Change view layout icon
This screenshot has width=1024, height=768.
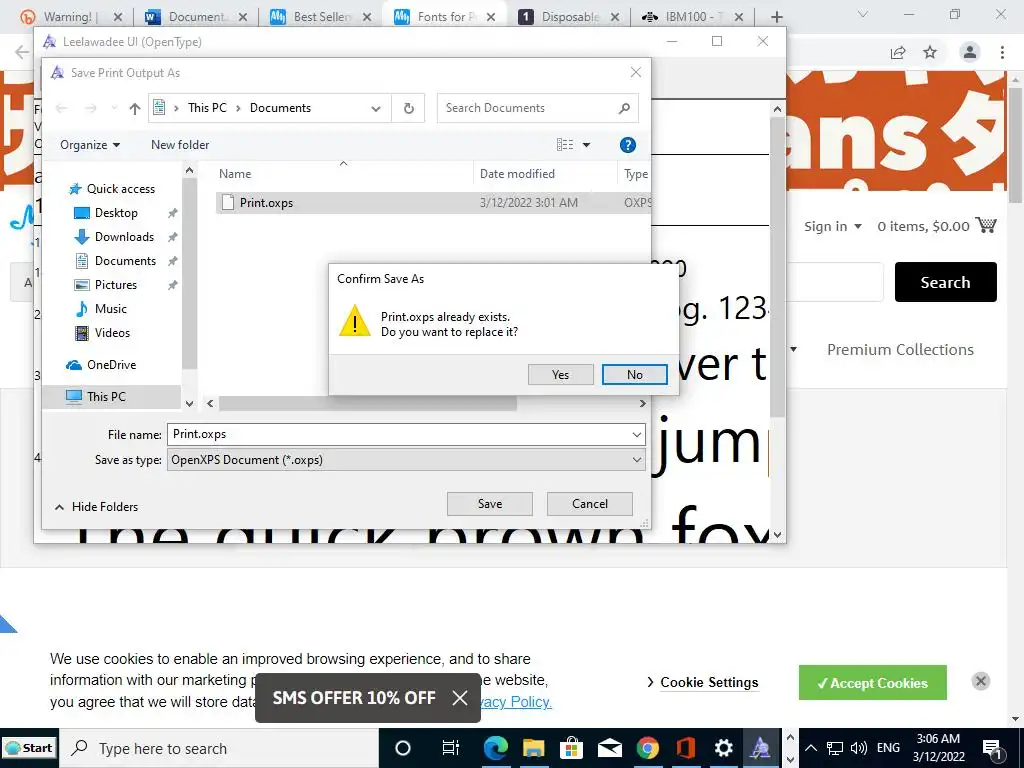tap(565, 145)
